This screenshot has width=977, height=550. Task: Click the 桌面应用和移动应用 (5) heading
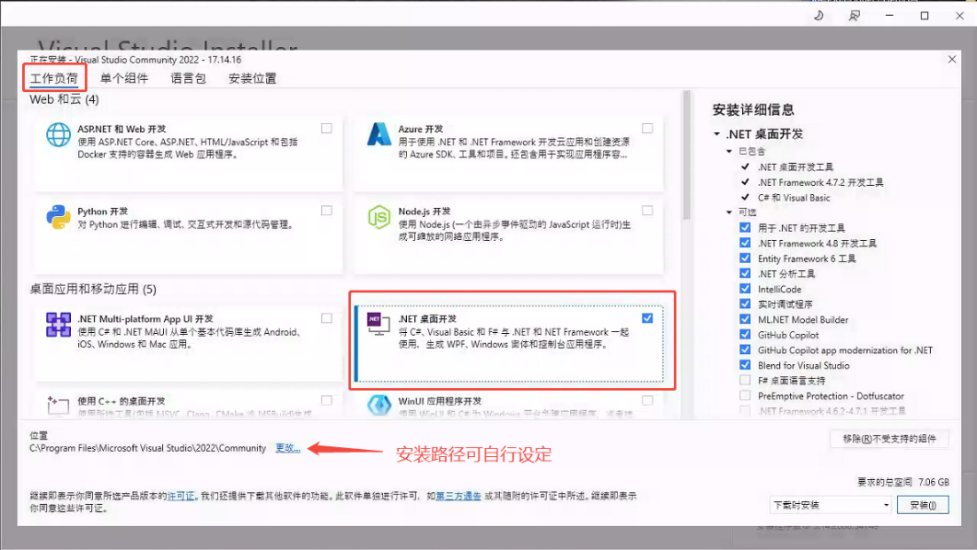93,289
